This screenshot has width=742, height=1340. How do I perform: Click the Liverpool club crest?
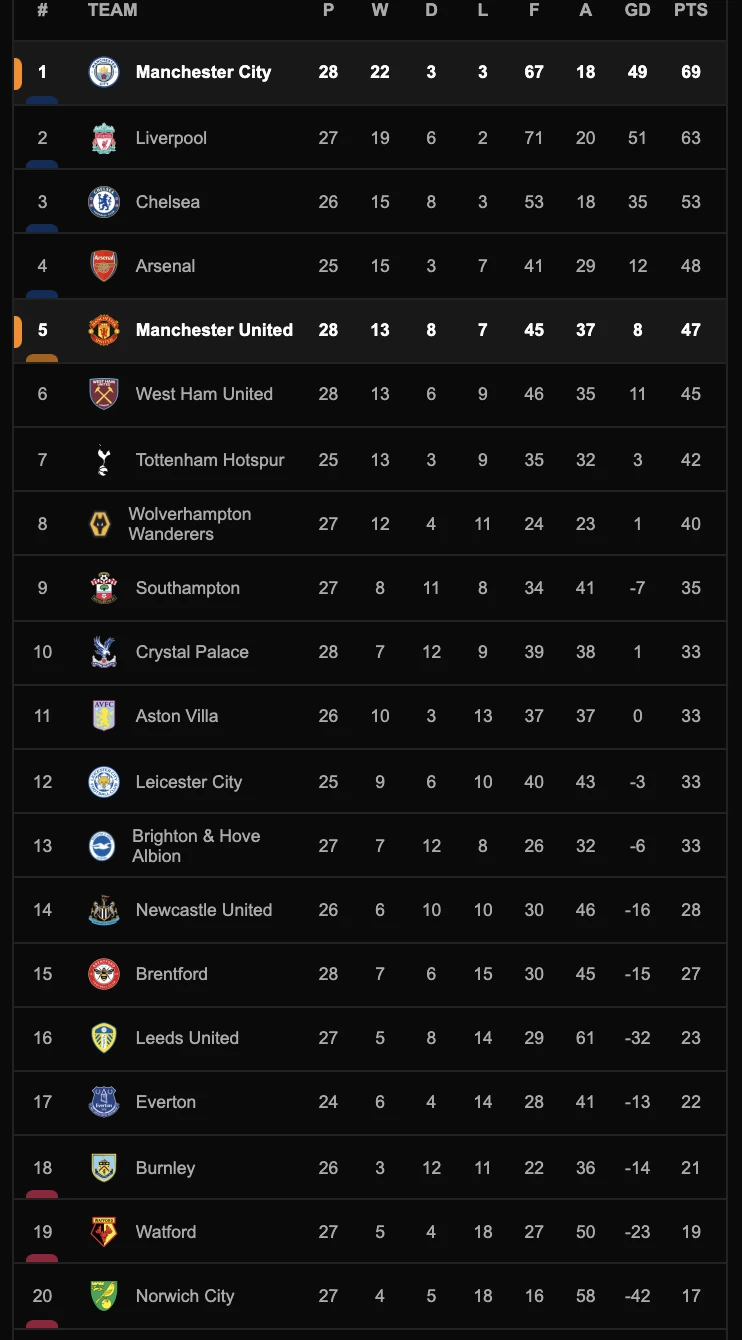(x=104, y=138)
